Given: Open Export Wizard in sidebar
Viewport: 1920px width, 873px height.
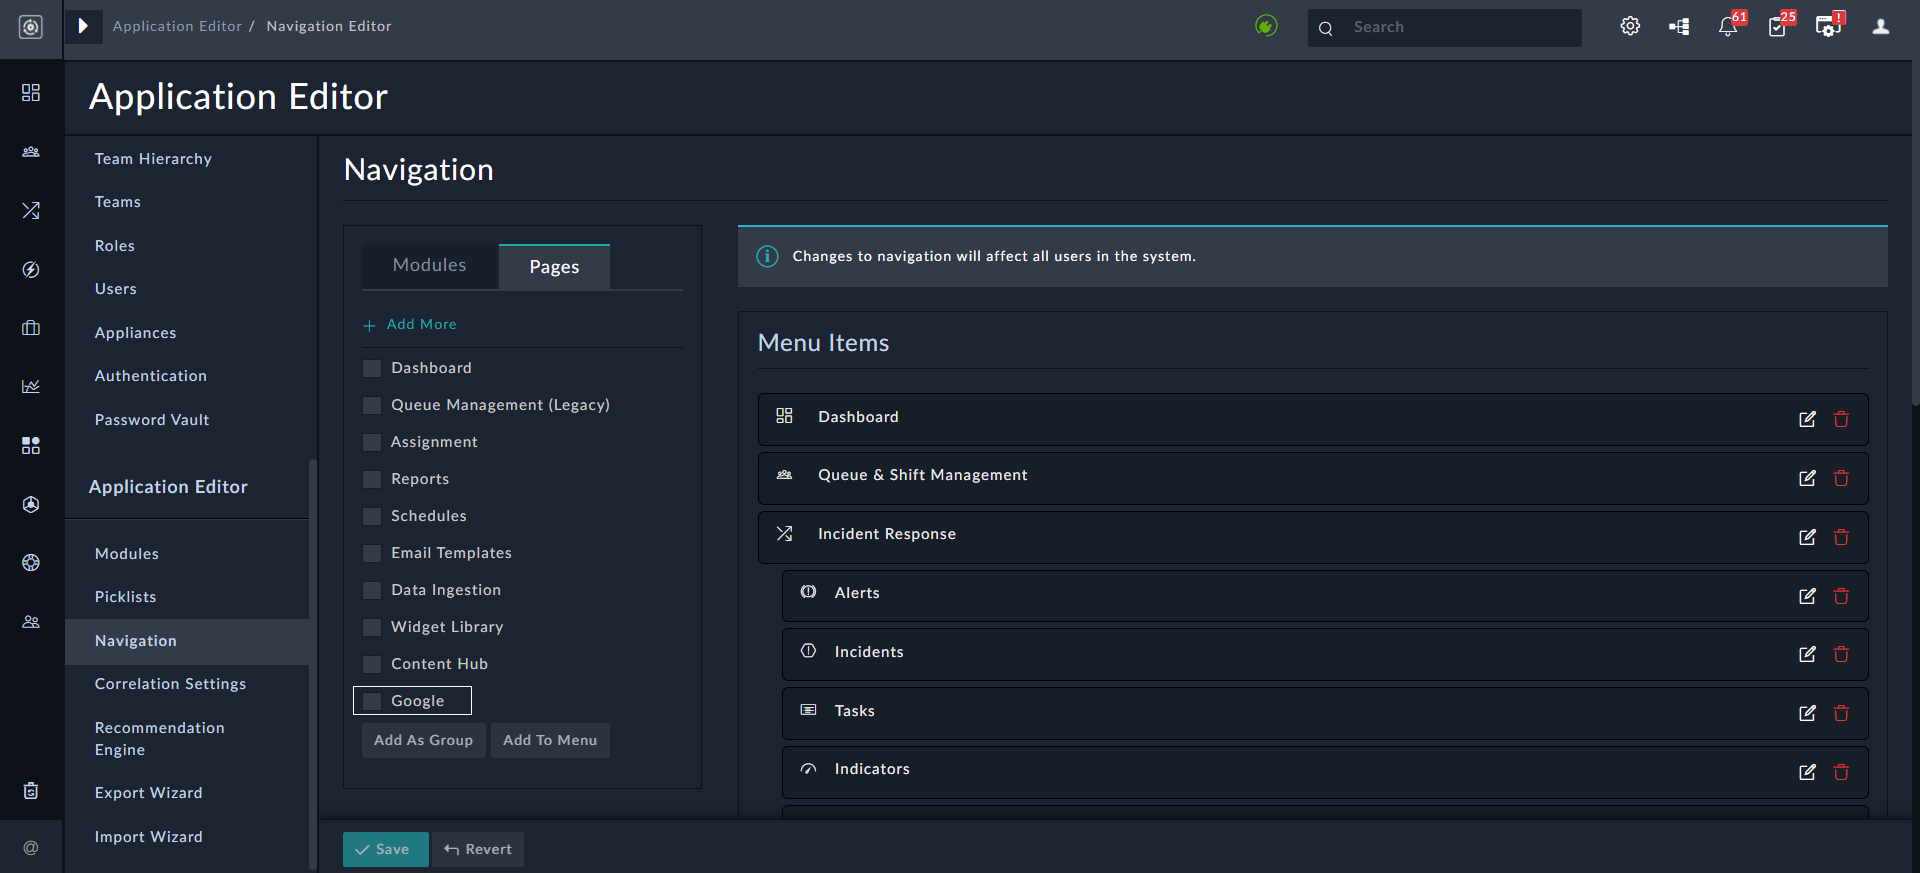Looking at the screenshot, I should [148, 793].
